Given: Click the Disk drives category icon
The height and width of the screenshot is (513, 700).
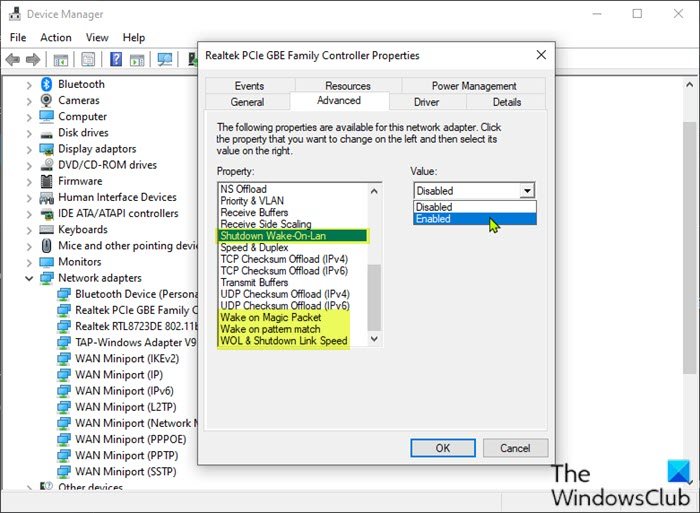Looking at the screenshot, I should [x=46, y=133].
